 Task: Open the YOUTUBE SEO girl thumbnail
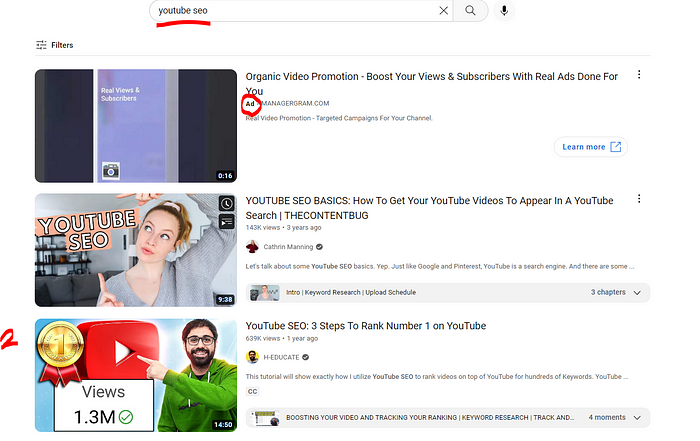(136, 250)
